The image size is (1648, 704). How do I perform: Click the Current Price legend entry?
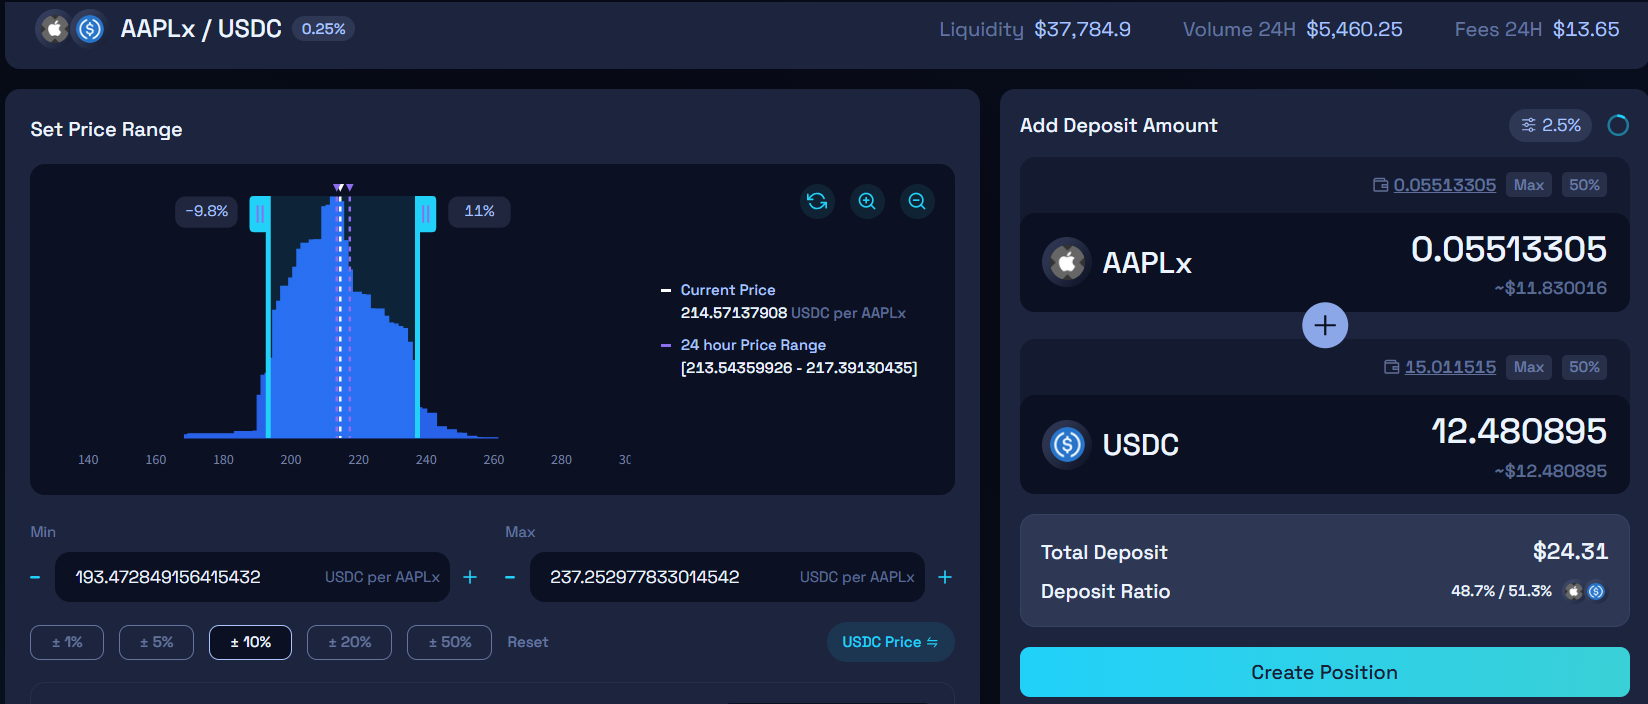pyautogui.click(x=727, y=290)
